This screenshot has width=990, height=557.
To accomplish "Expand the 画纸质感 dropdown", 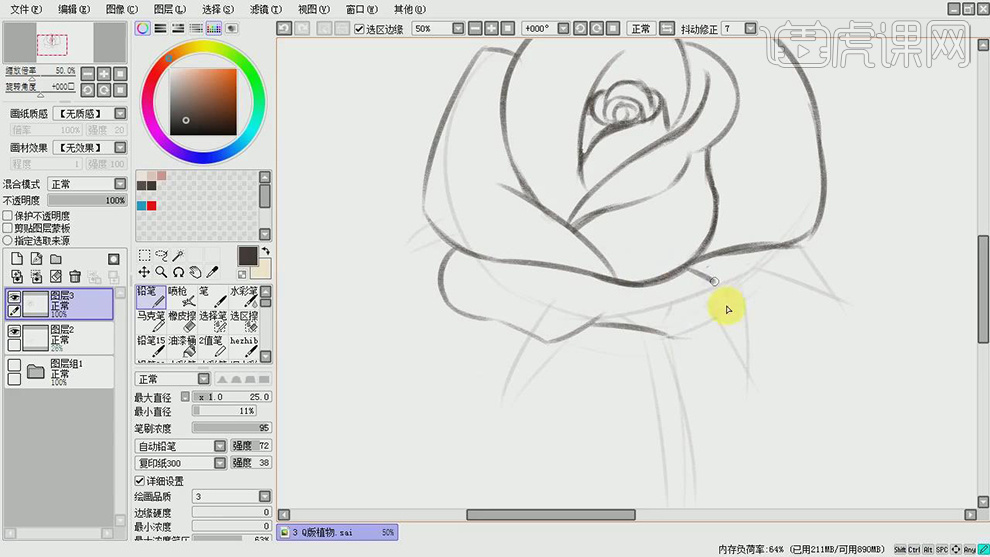I will tap(120, 114).
